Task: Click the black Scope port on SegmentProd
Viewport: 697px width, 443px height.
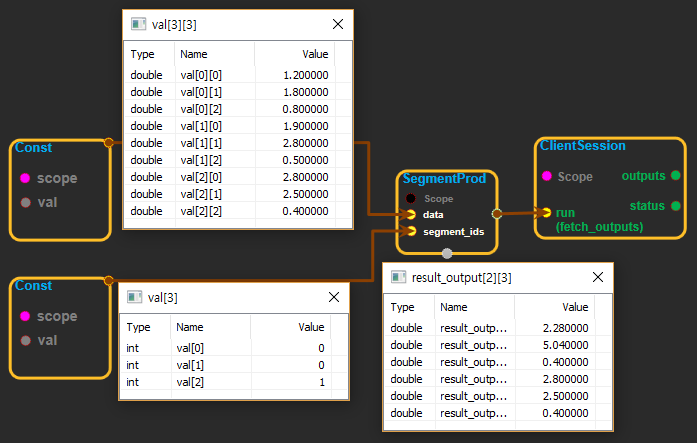Action: (411, 198)
